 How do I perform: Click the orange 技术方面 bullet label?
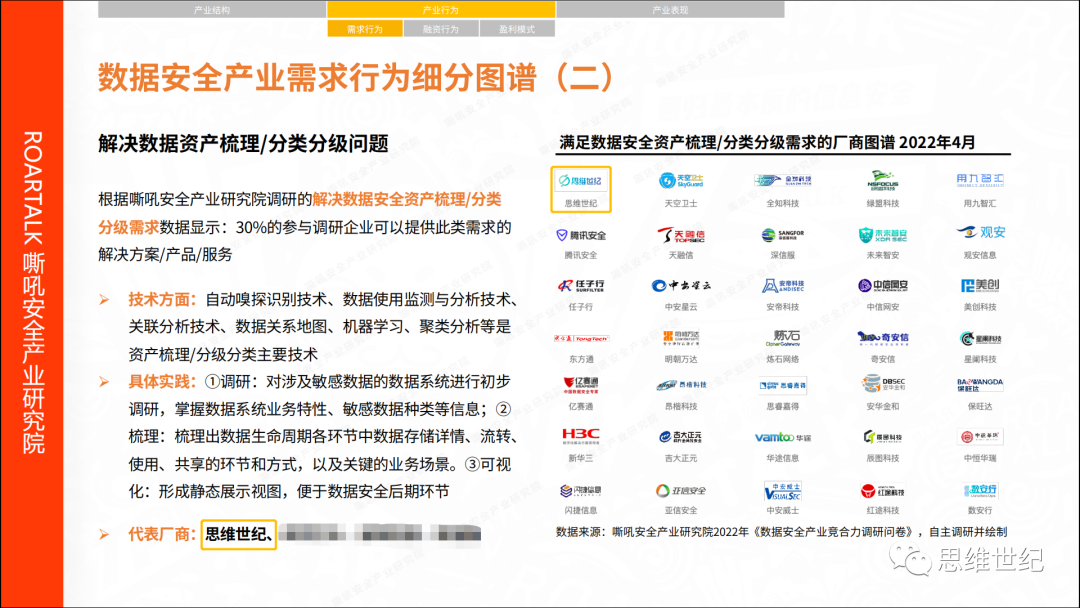(163, 300)
